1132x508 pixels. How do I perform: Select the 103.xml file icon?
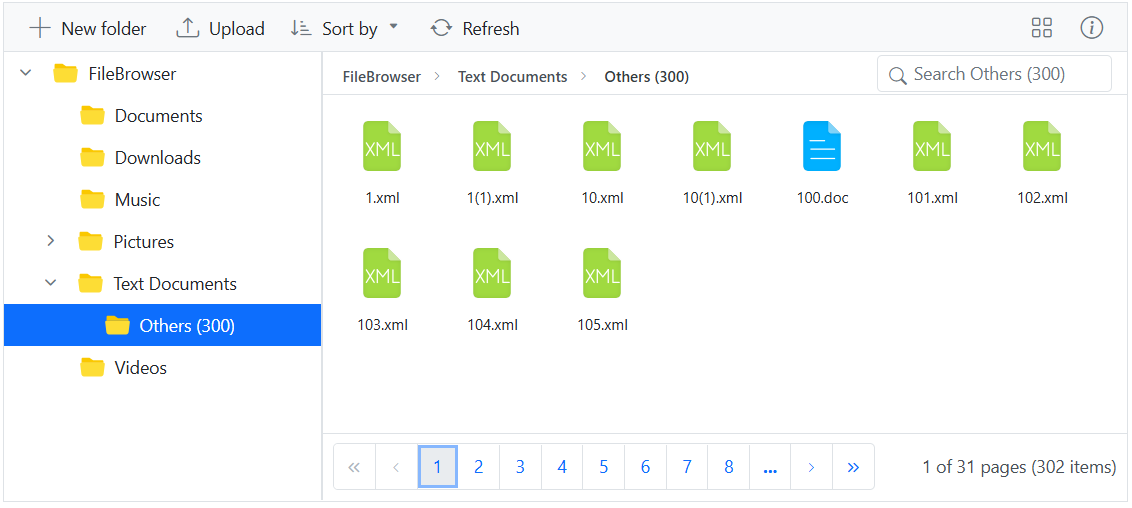pyautogui.click(x=382, y=273)
